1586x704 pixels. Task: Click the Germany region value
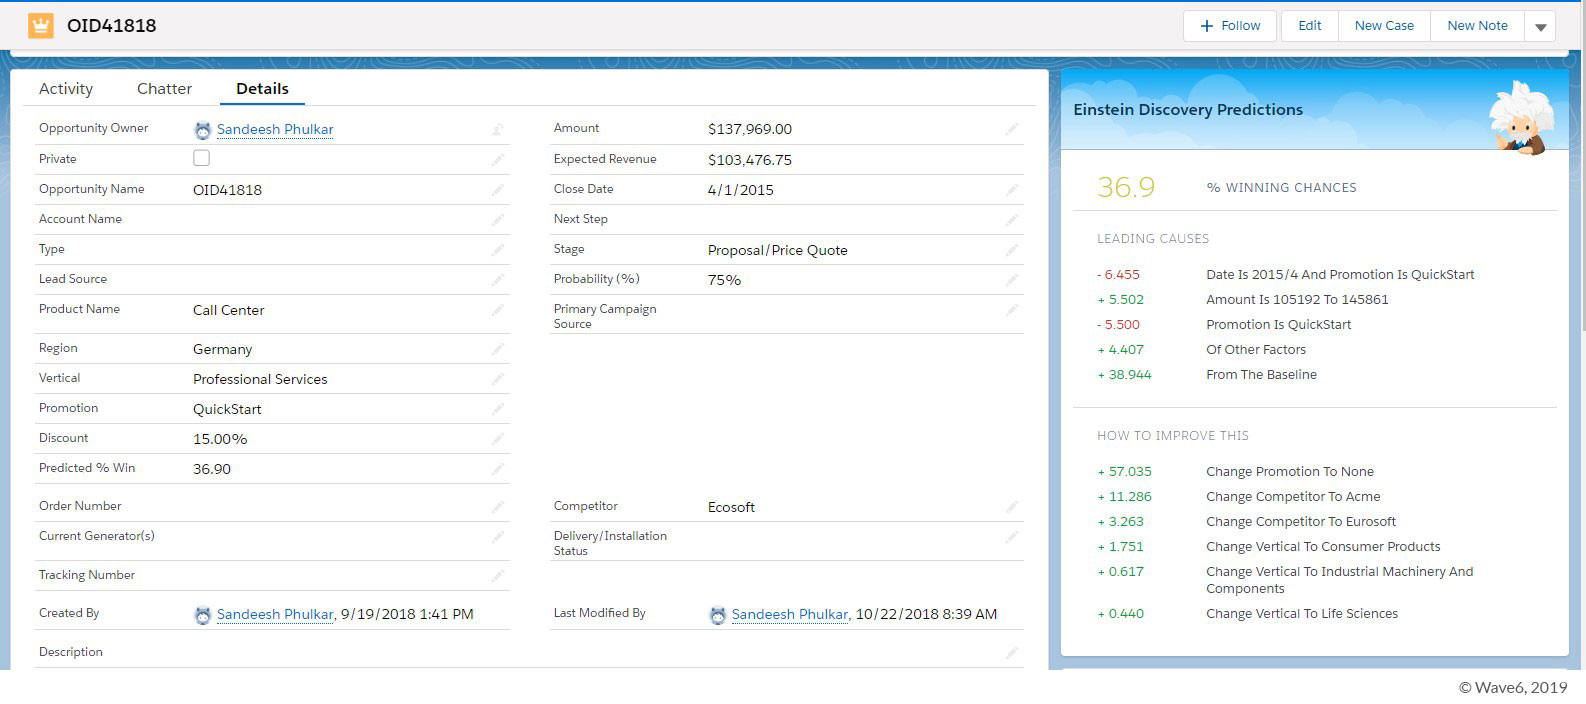222,350
